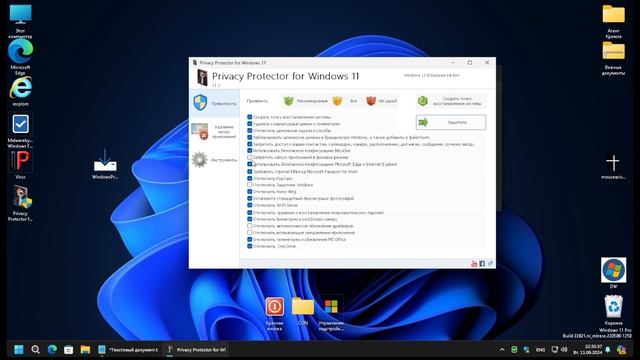This screenshot has width=640, height=360.
Task: Select the Virus desktop icon
Action: tap(20, 165)
